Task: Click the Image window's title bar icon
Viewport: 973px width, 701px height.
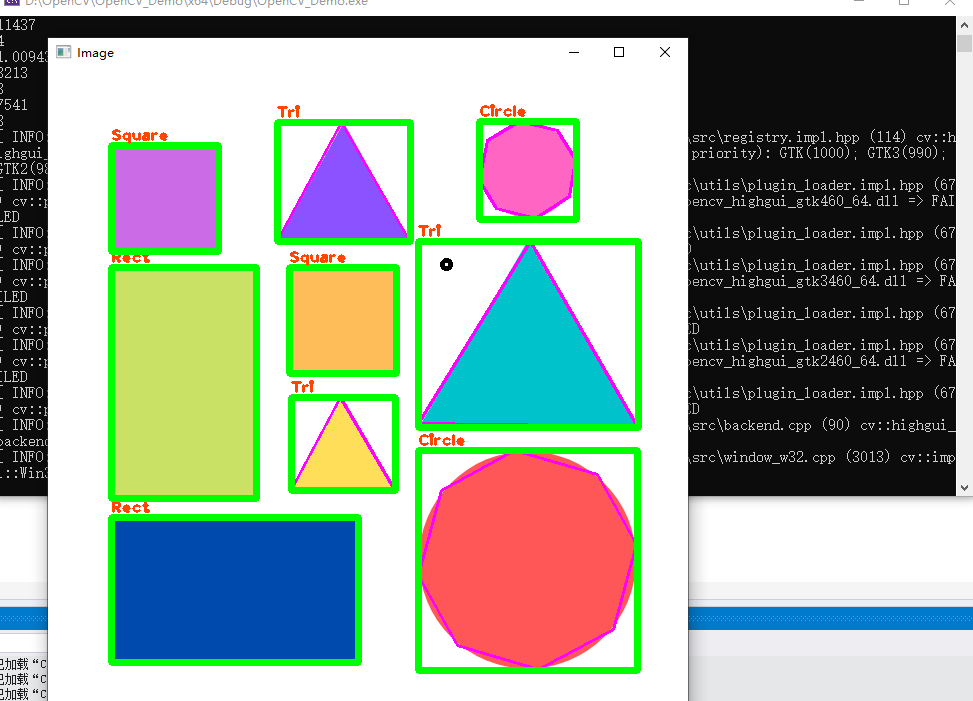Action: (x=63, y=52)
